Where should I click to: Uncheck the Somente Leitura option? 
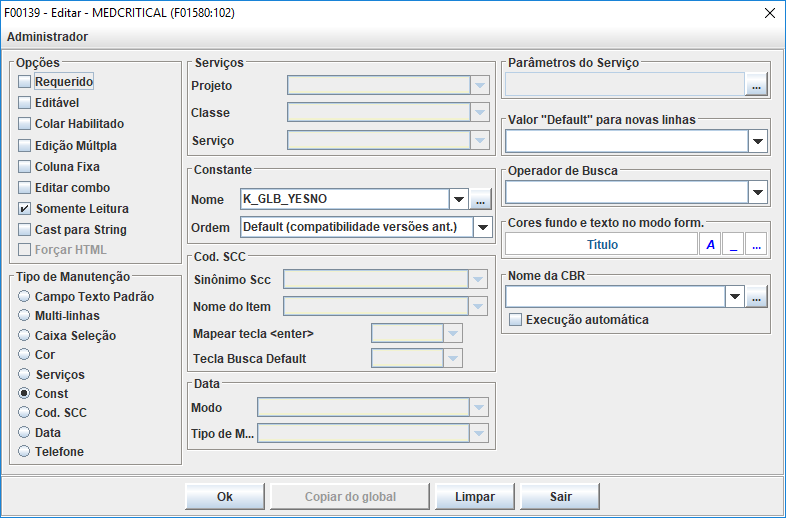25,209
